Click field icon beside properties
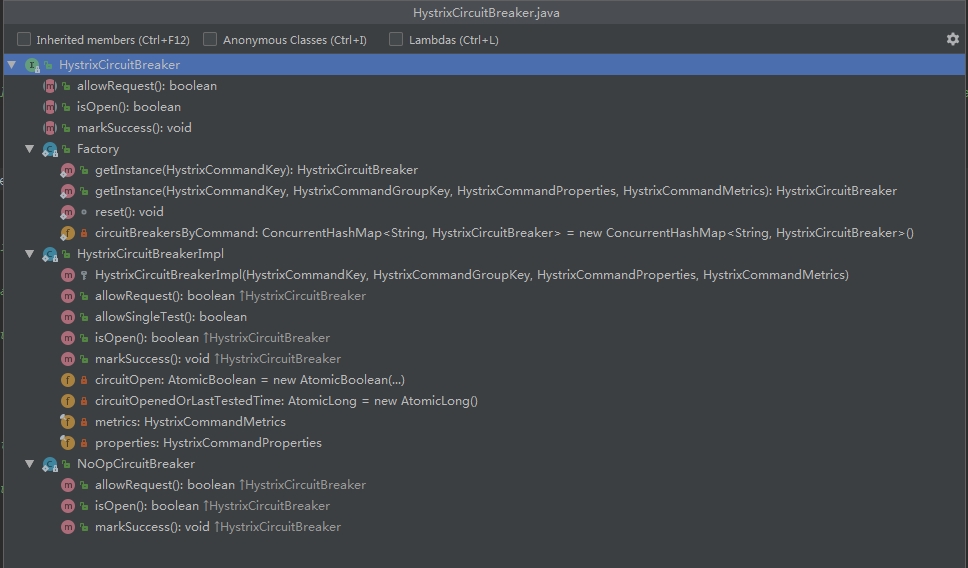The width and height of the screenshot is (968, 568). (67, 443)
